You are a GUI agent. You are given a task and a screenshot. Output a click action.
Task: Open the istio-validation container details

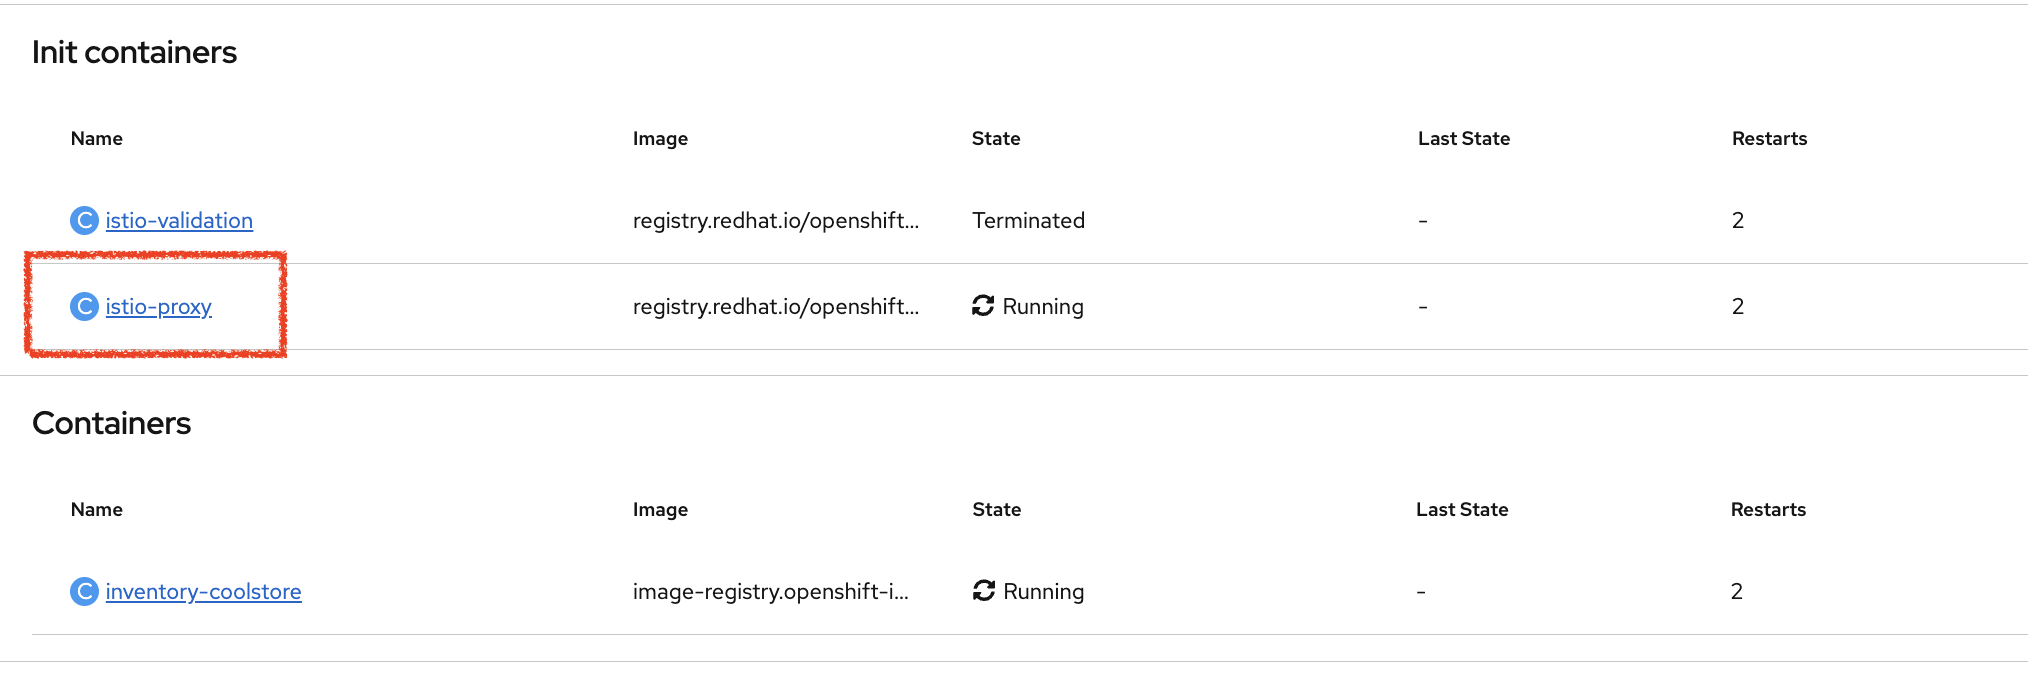point(178,220)
